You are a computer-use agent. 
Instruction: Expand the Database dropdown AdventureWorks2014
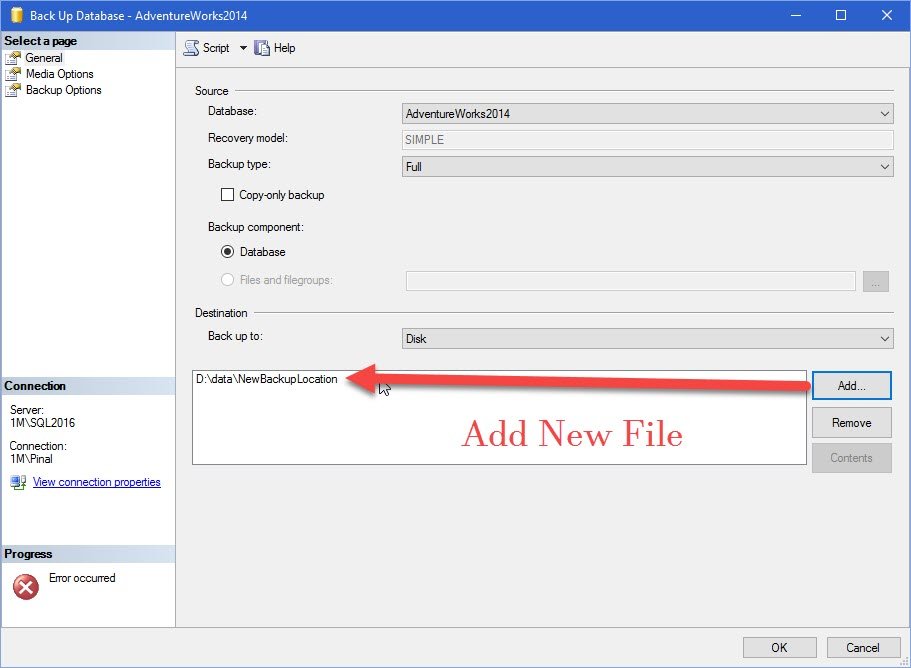pyautogui.click(x=647, y=114)
